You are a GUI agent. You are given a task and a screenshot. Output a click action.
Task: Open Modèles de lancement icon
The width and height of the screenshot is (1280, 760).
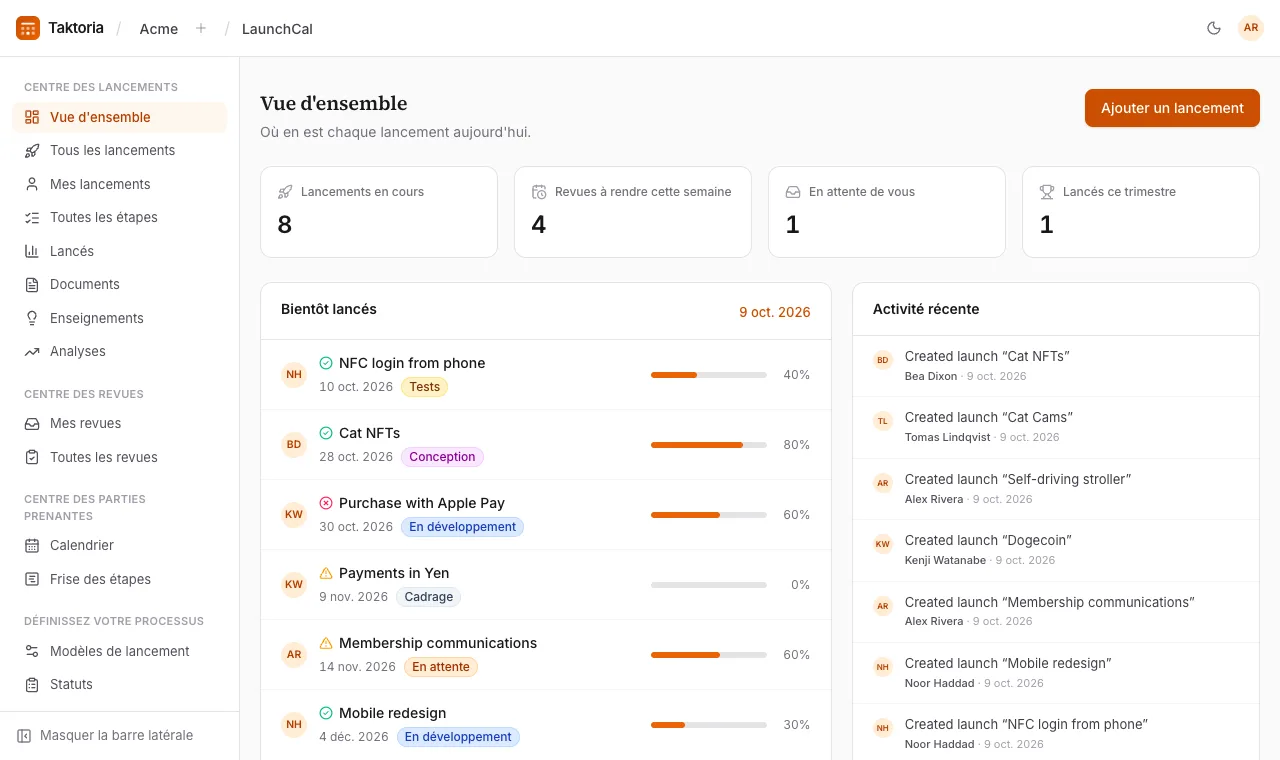[x=32, y=651]
